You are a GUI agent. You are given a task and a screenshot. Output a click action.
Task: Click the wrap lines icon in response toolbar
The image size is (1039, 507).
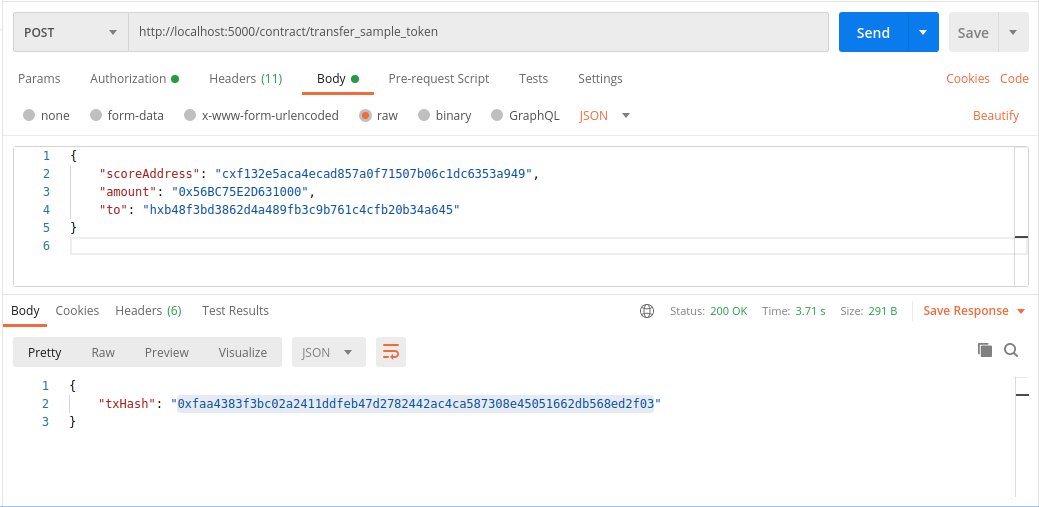pyautogui.click(x=391, y=352)
